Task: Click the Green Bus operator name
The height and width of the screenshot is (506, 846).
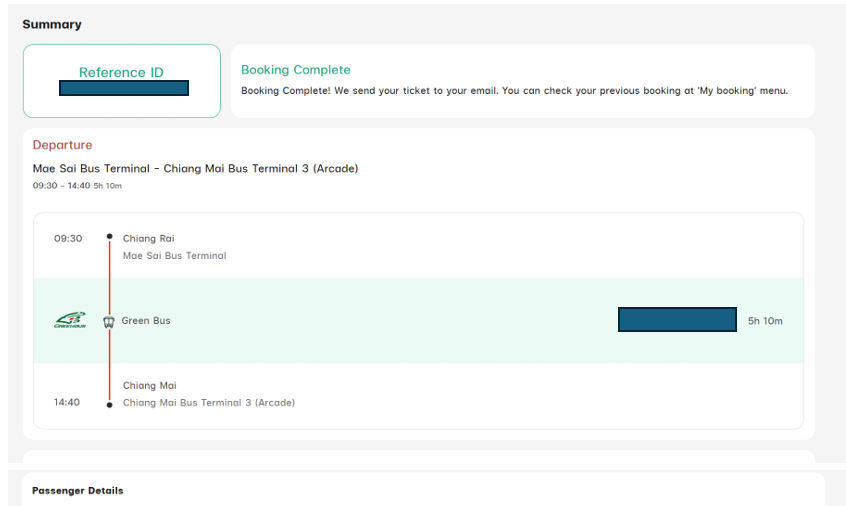Action: pos(146,320)
